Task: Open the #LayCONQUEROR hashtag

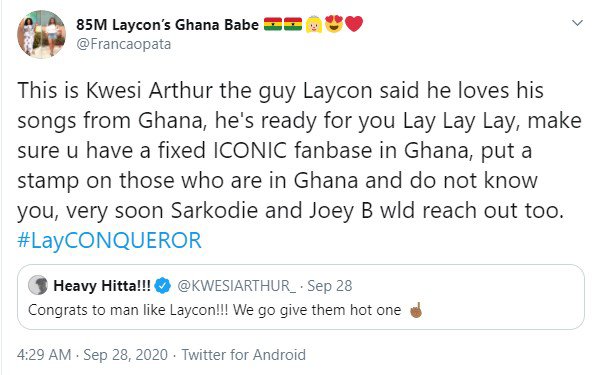Action: coord(109,241)
